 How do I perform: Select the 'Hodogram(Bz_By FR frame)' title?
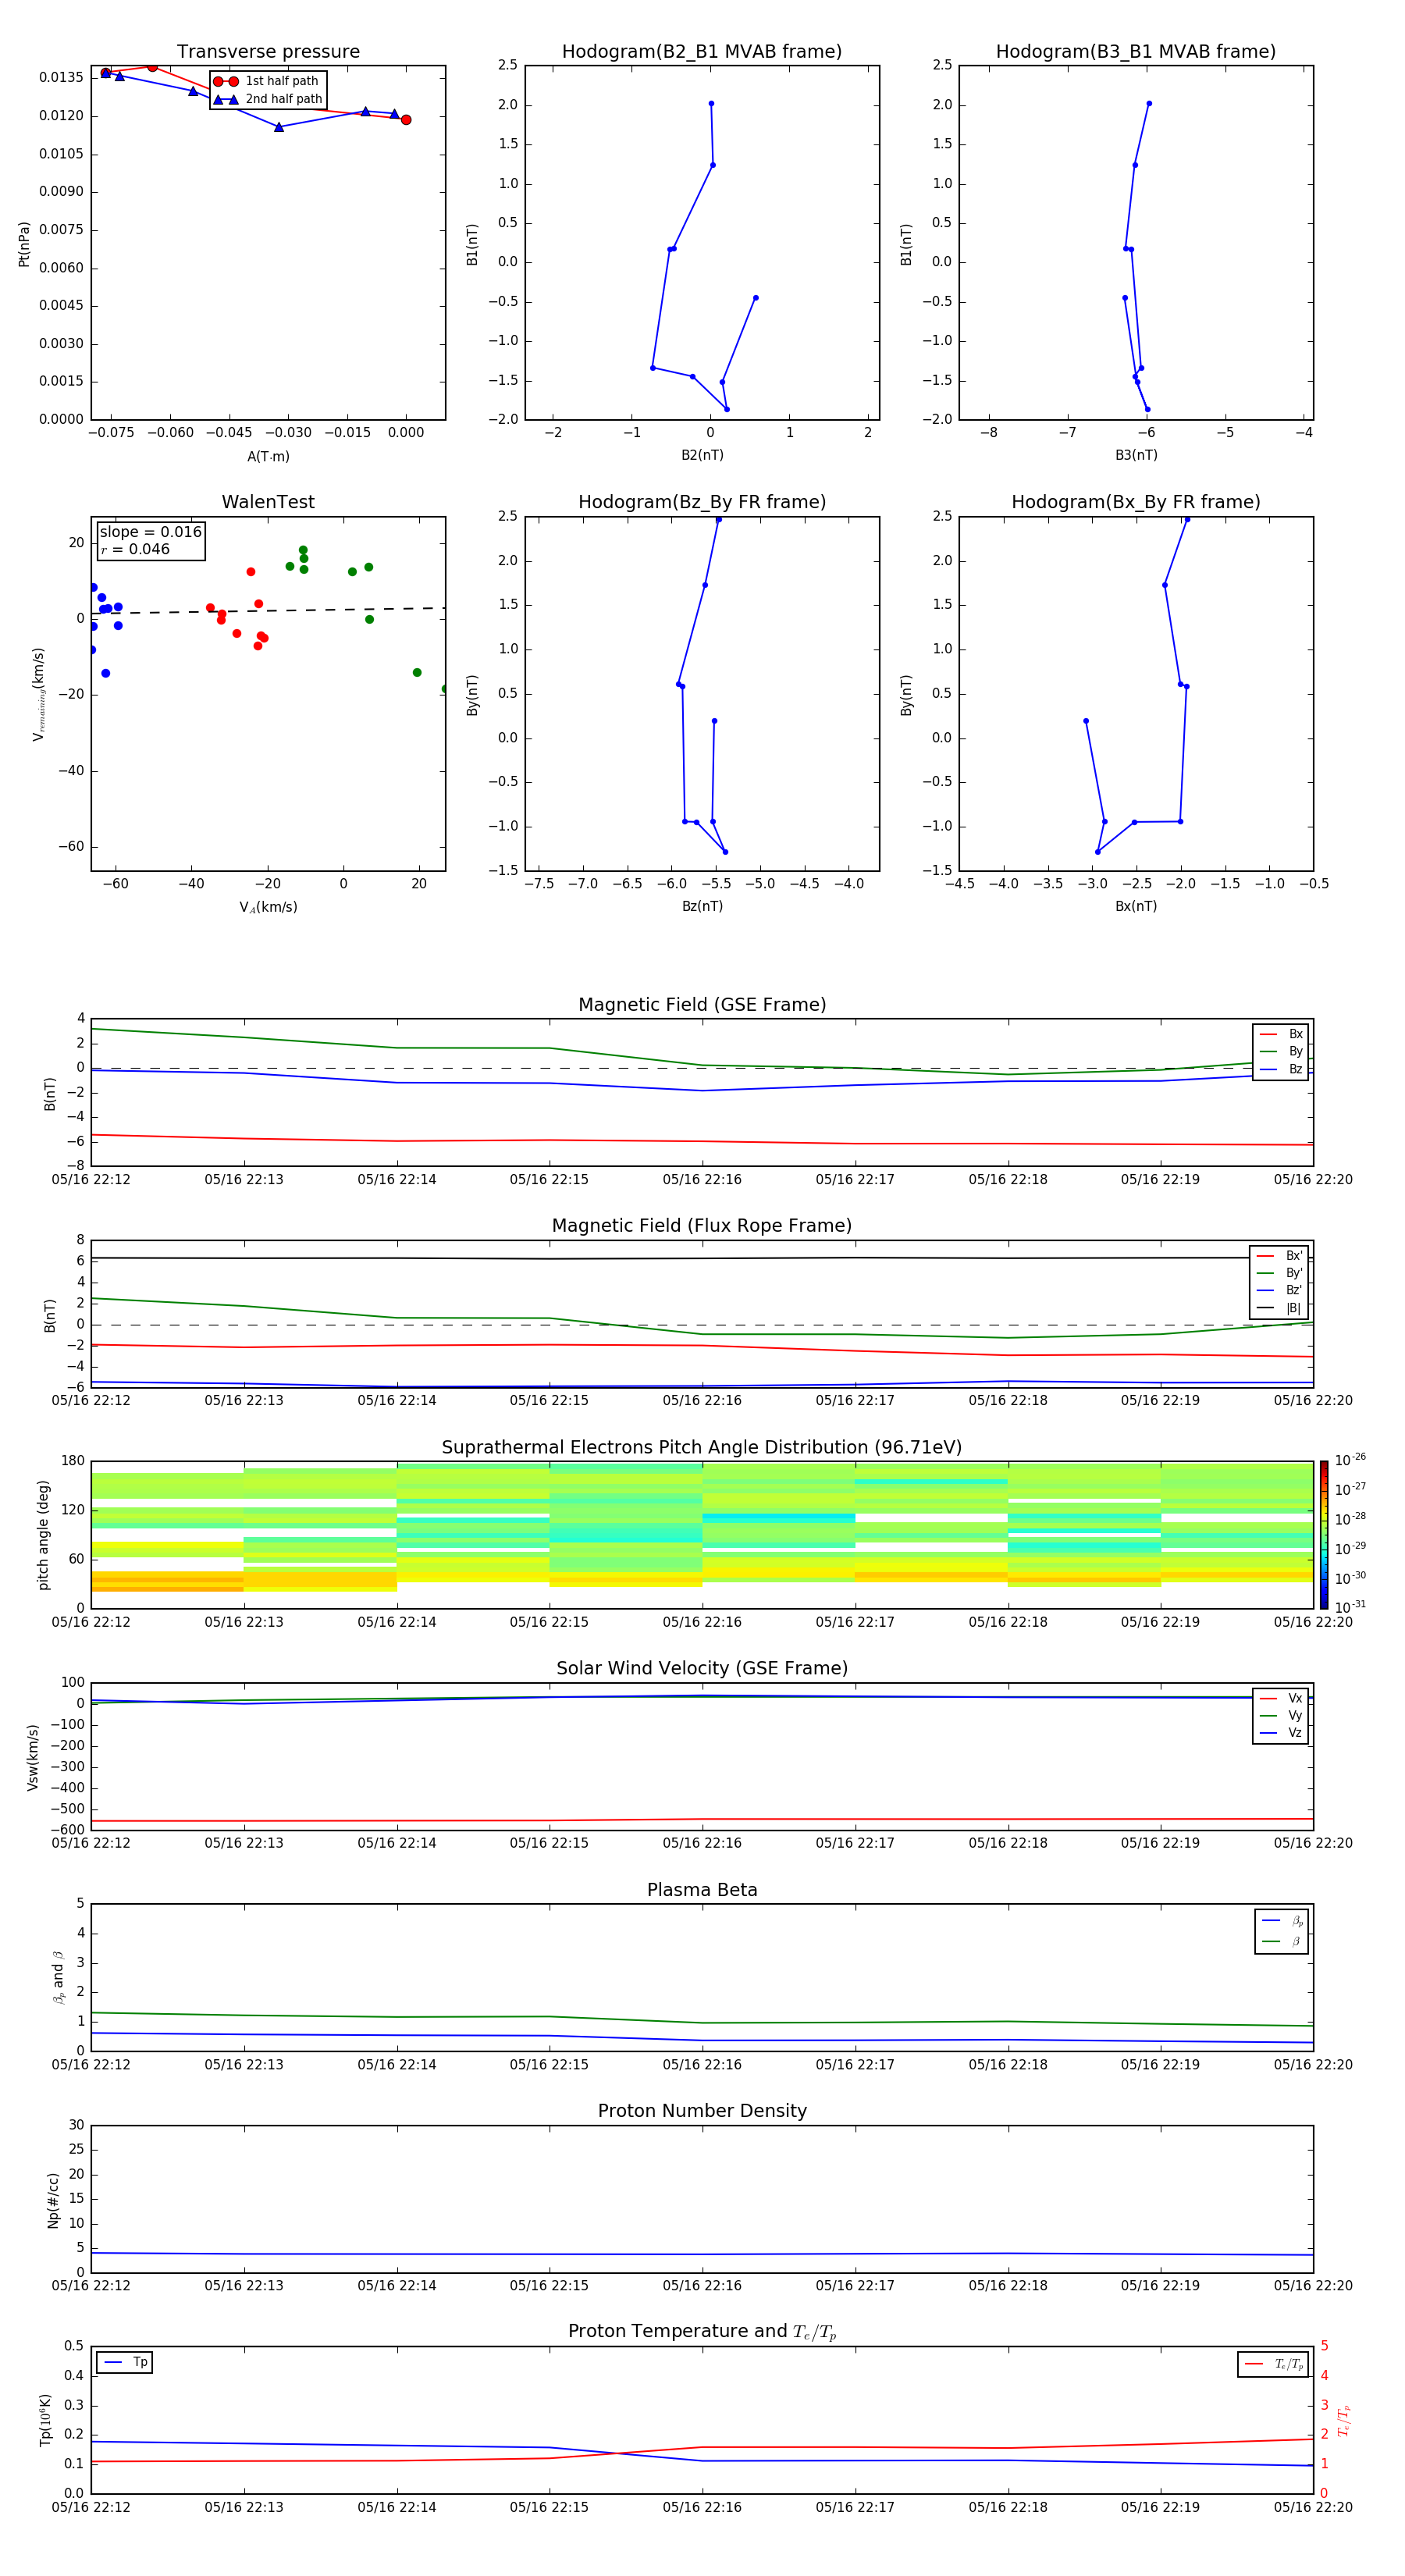click(x=702, y=502)
